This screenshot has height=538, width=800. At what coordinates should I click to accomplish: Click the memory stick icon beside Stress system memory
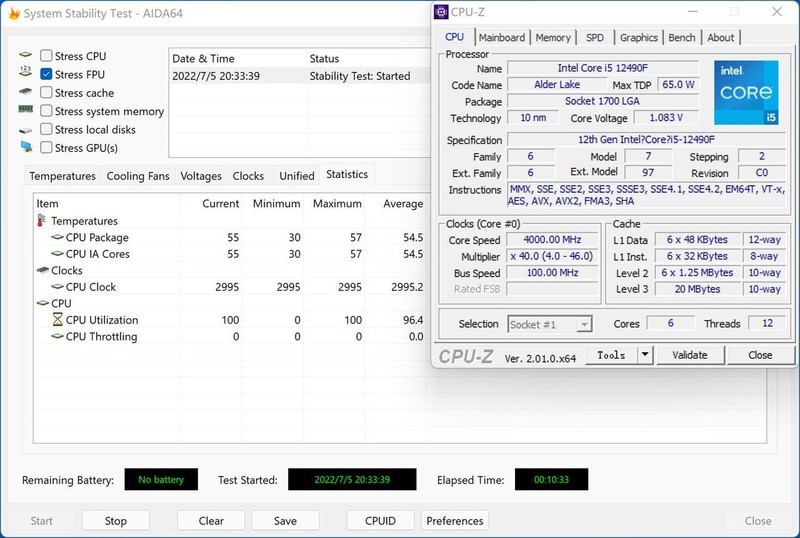(x=26, y=111)
